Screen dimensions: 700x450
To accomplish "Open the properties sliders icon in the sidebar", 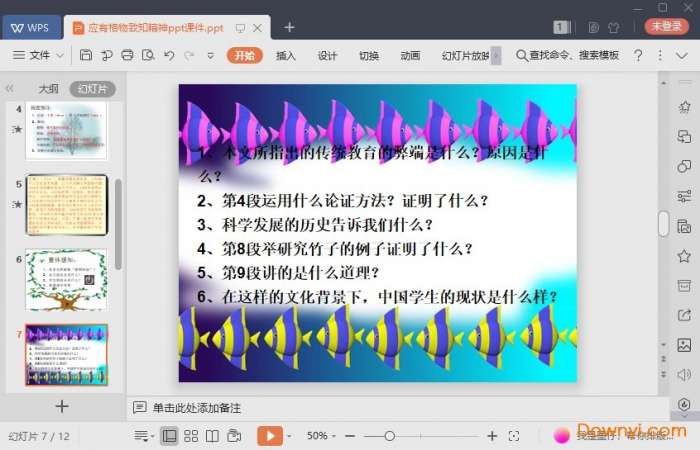I will 684,196.
